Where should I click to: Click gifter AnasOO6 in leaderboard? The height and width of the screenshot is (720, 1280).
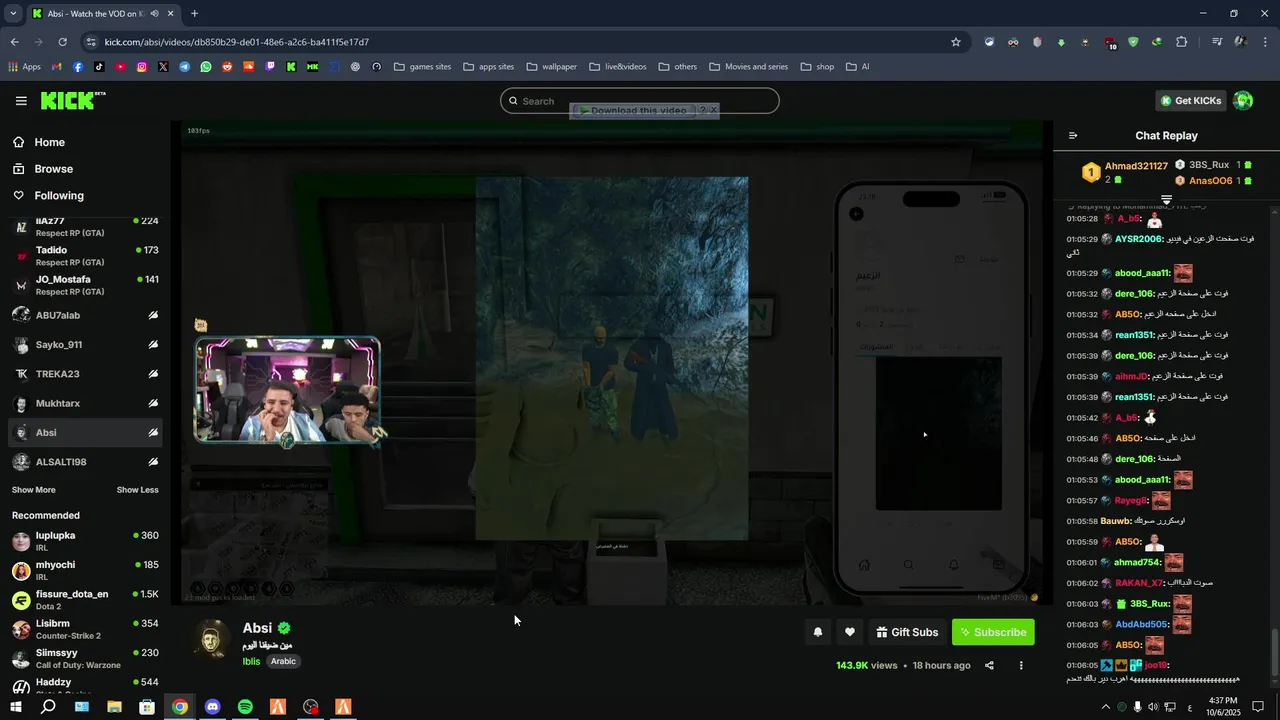coord(1210,181)
